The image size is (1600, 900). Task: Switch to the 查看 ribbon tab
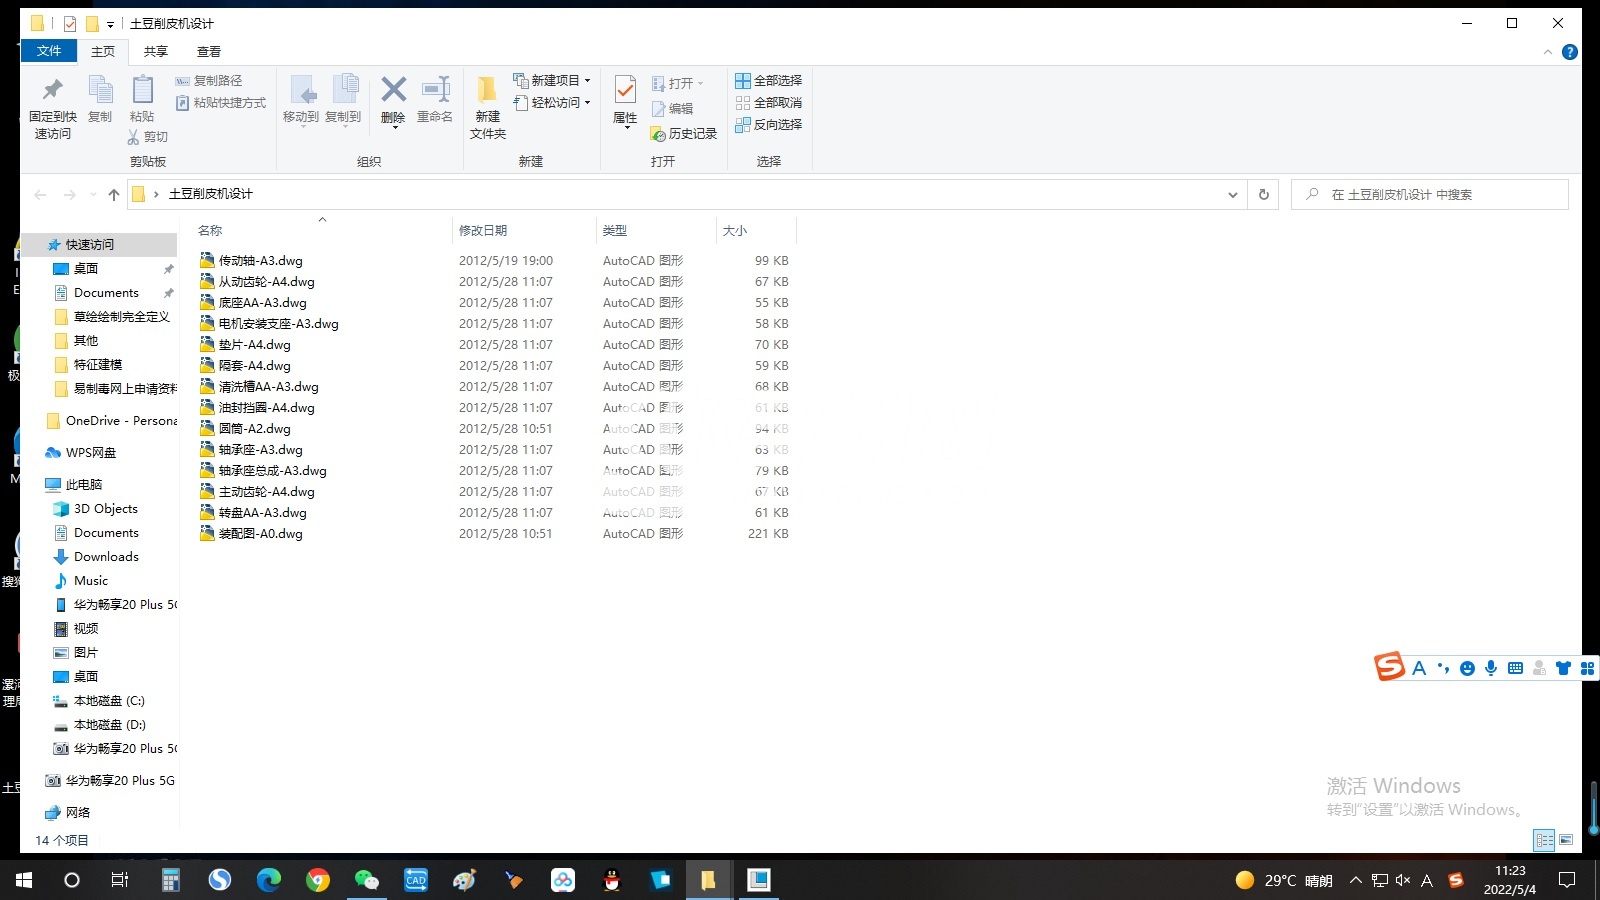[x=208, y=51]
